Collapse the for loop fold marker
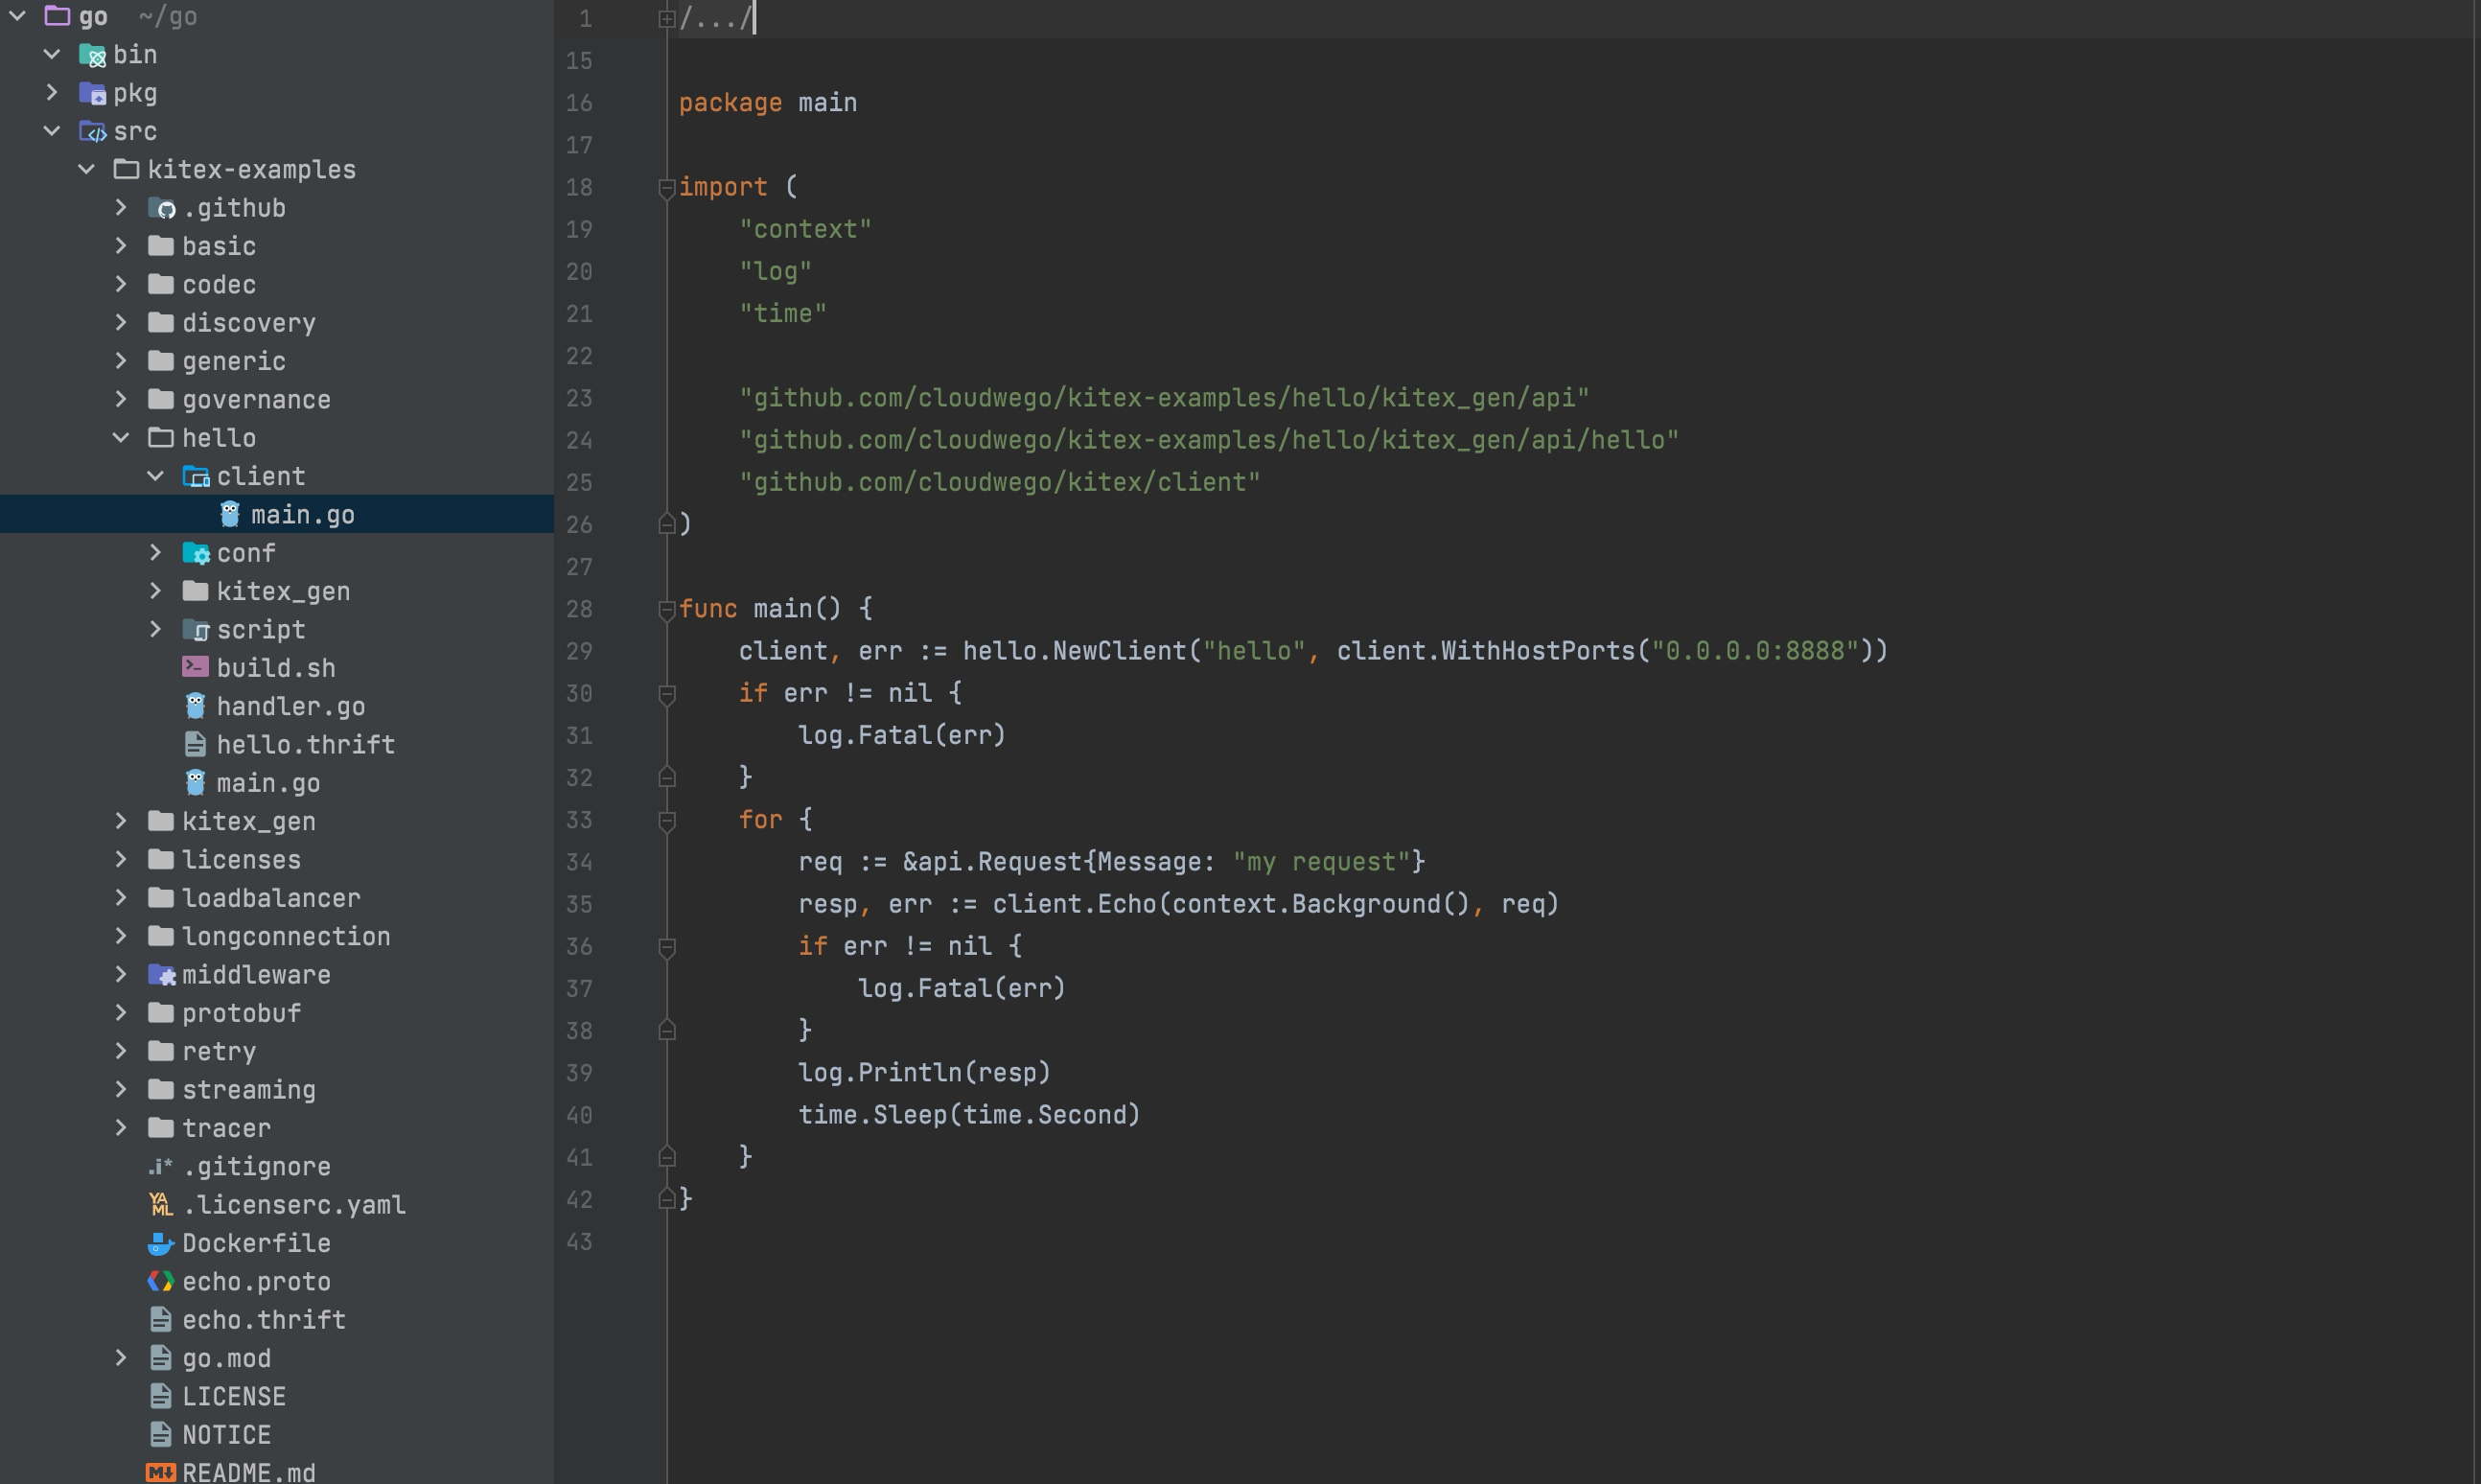2481x1484 pixels. 667,820
